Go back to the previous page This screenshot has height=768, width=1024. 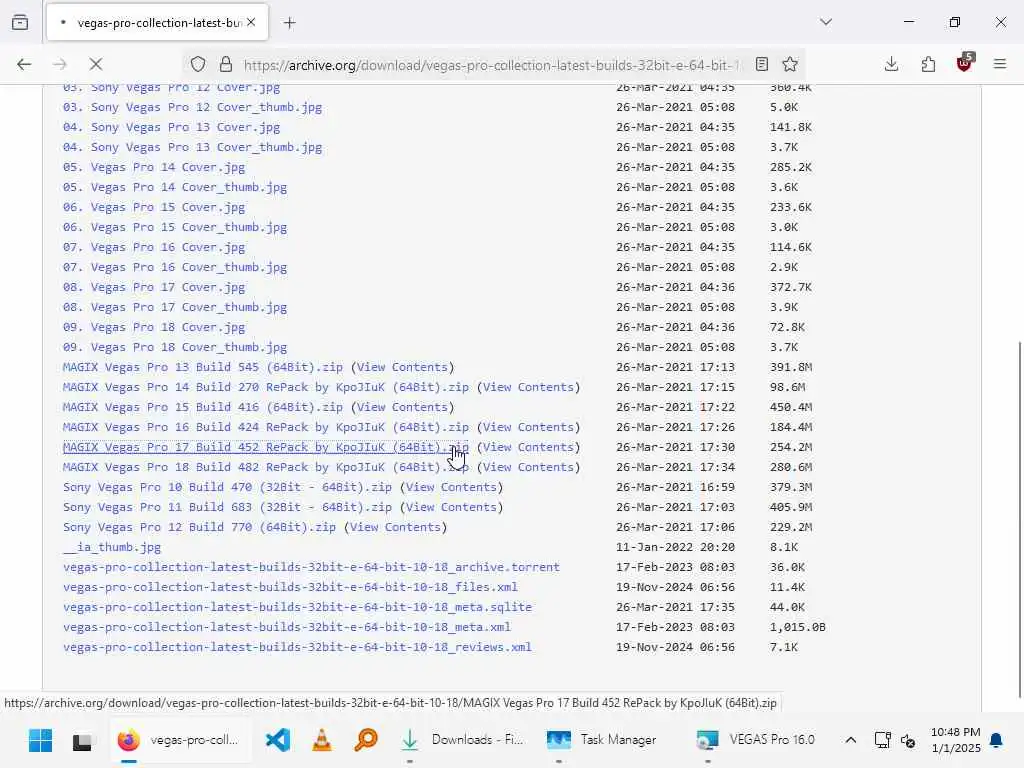(24, 64)
